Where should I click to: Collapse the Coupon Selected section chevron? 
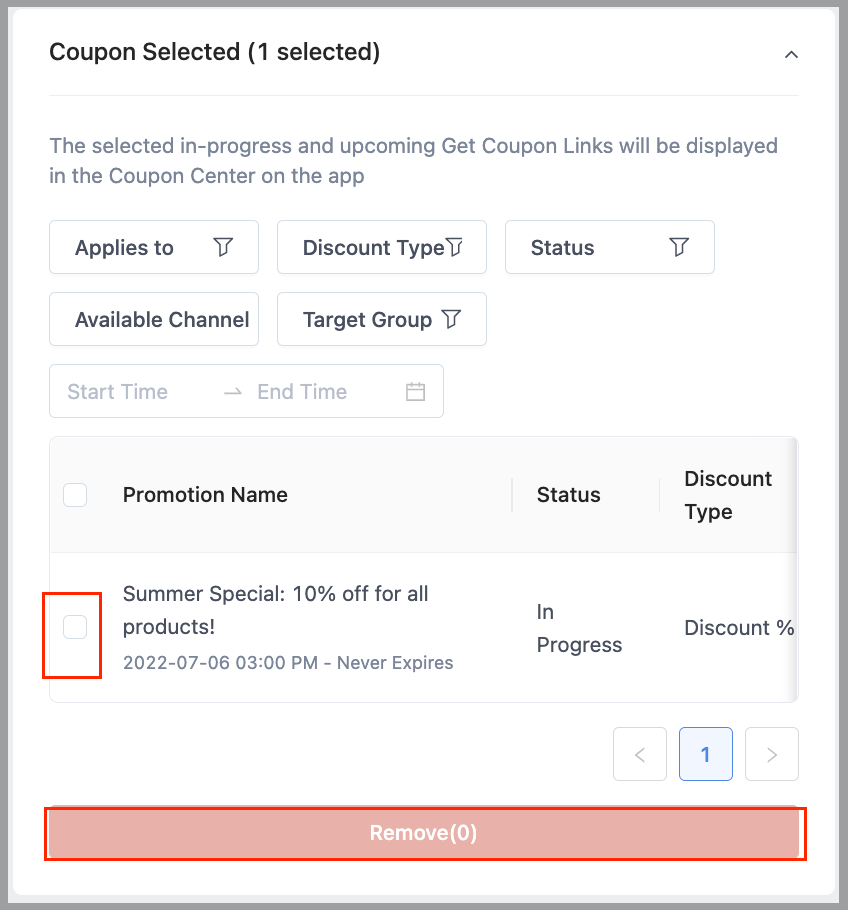click(x=791, y=55)
